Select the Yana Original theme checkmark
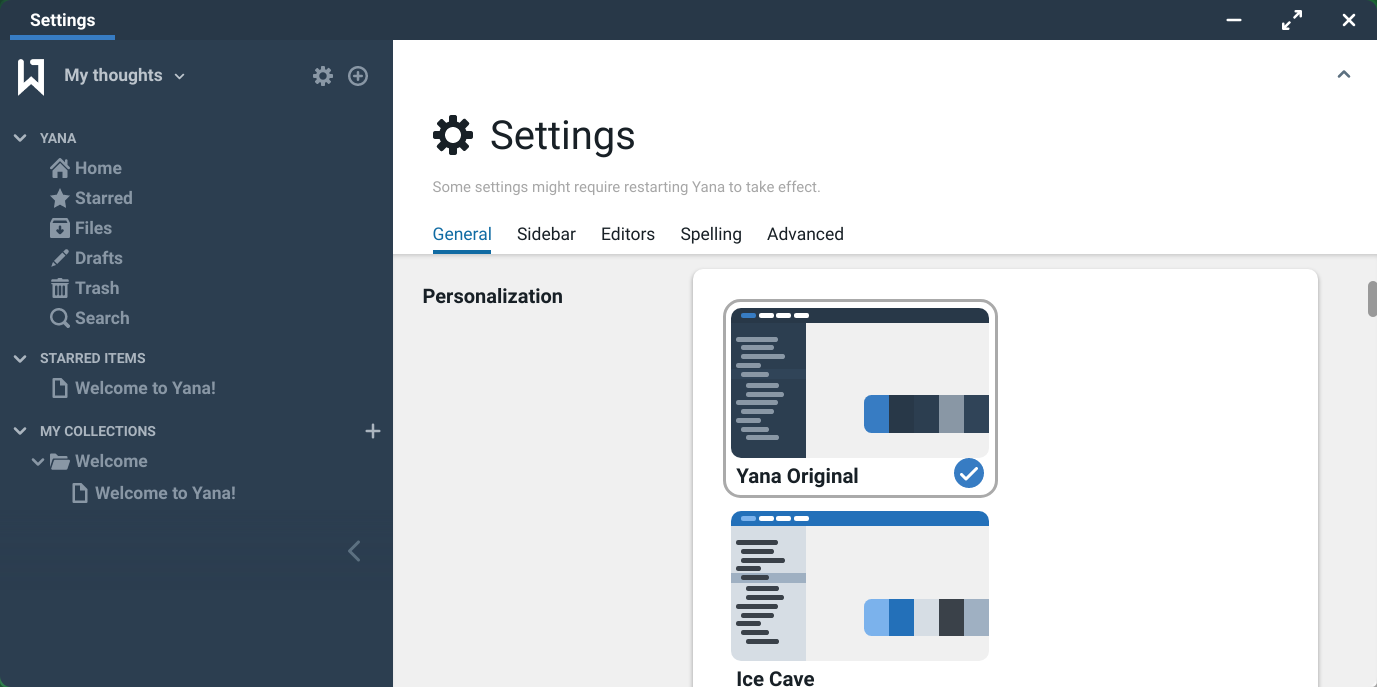 click(x=968, y=473)
